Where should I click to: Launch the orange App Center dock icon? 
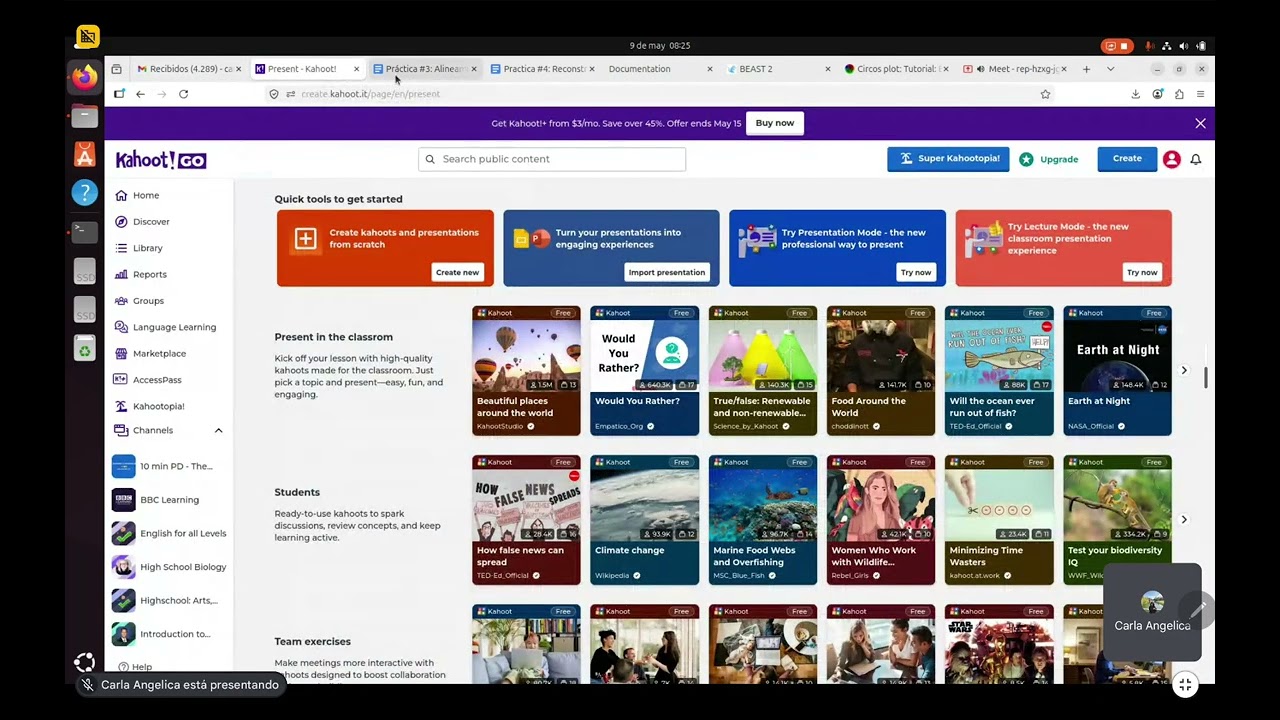point(85,154)
